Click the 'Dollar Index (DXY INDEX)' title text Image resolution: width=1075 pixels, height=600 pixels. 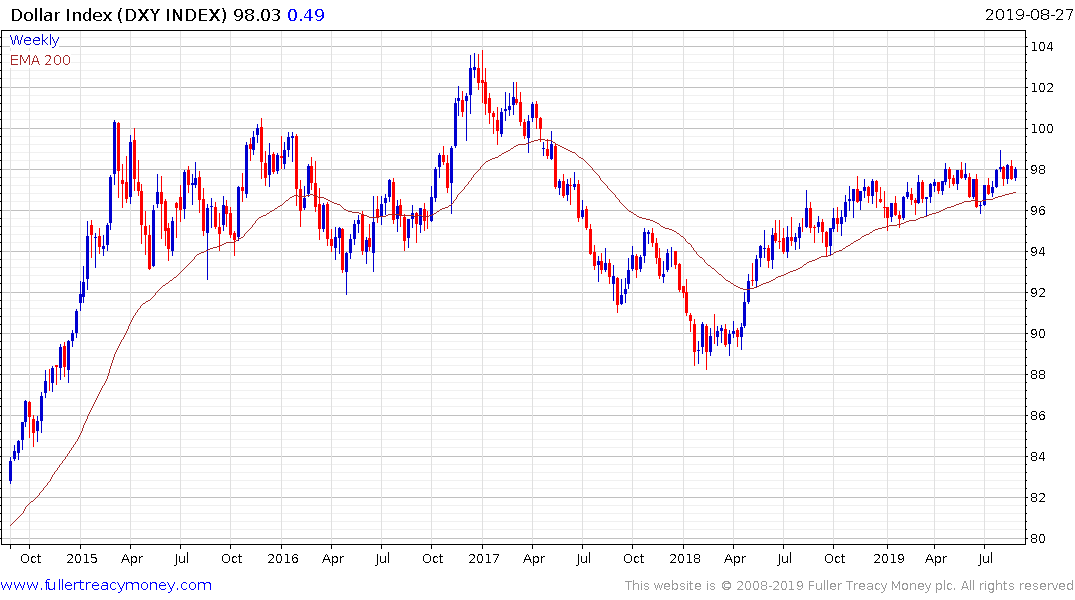pyautogui.click(x=119, y=15)
